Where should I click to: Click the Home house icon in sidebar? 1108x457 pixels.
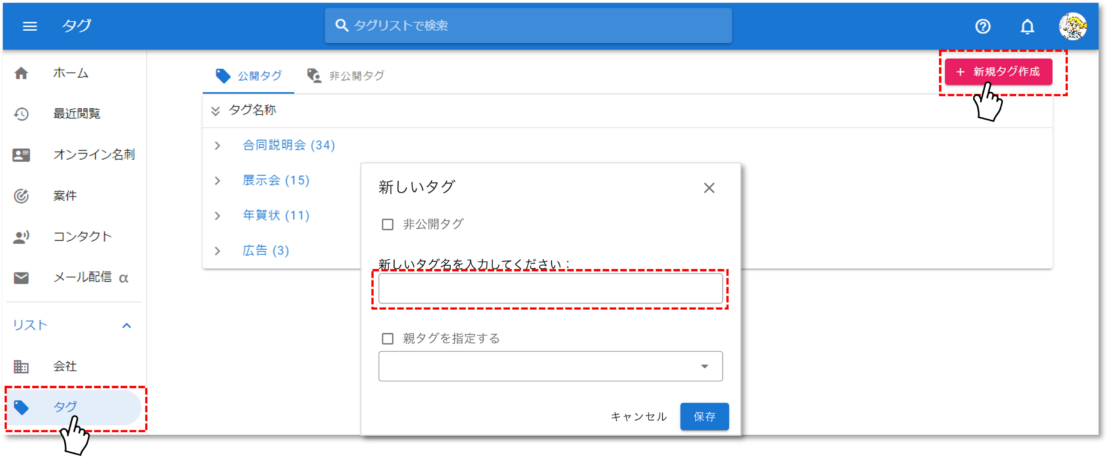pos(22,73)
